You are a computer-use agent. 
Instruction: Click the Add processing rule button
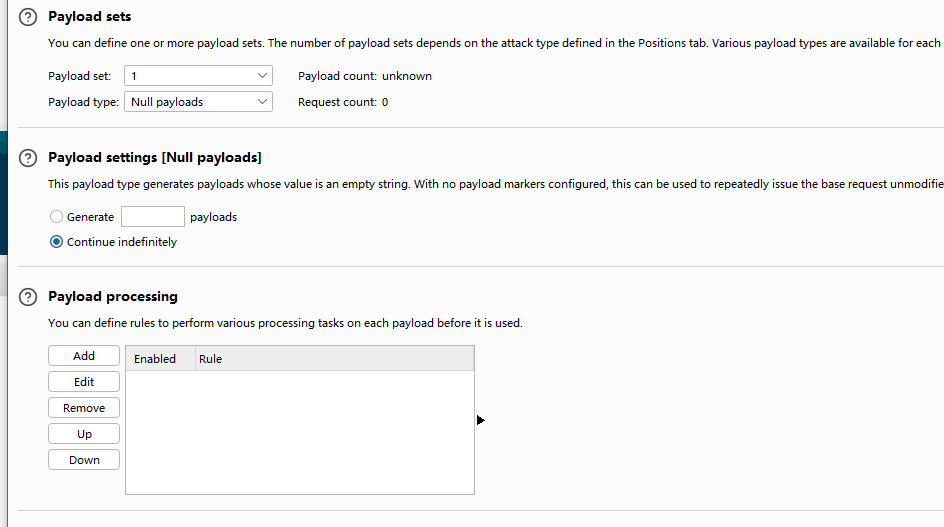click(84, 356)
